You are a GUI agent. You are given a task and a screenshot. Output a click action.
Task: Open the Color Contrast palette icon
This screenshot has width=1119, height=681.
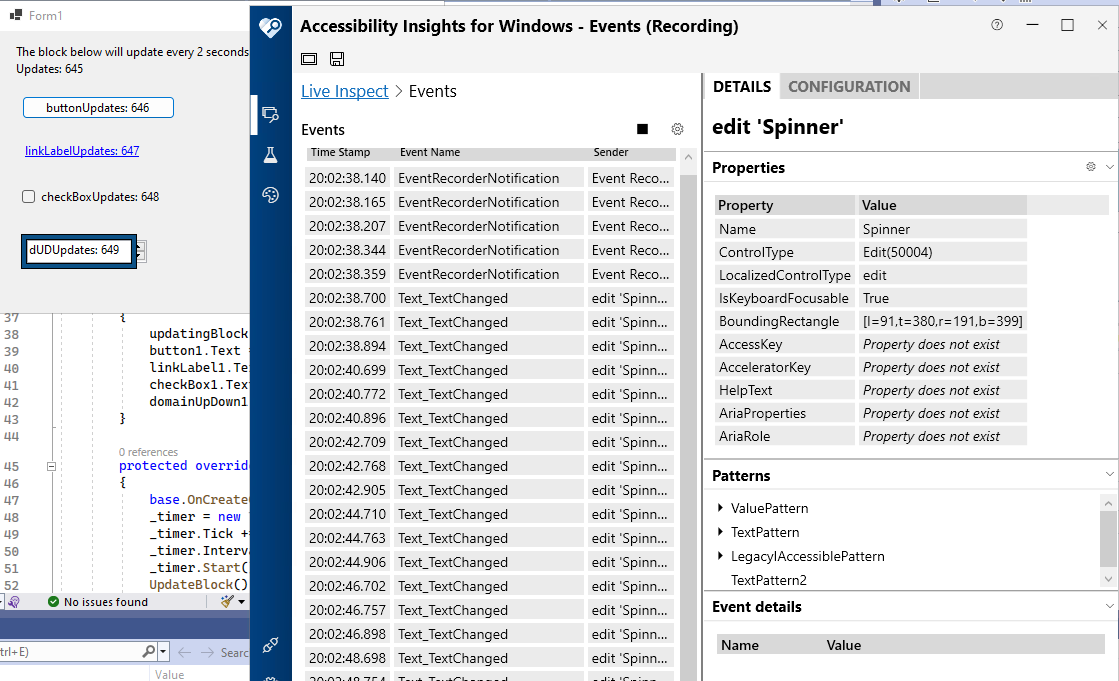pos(269,195)
